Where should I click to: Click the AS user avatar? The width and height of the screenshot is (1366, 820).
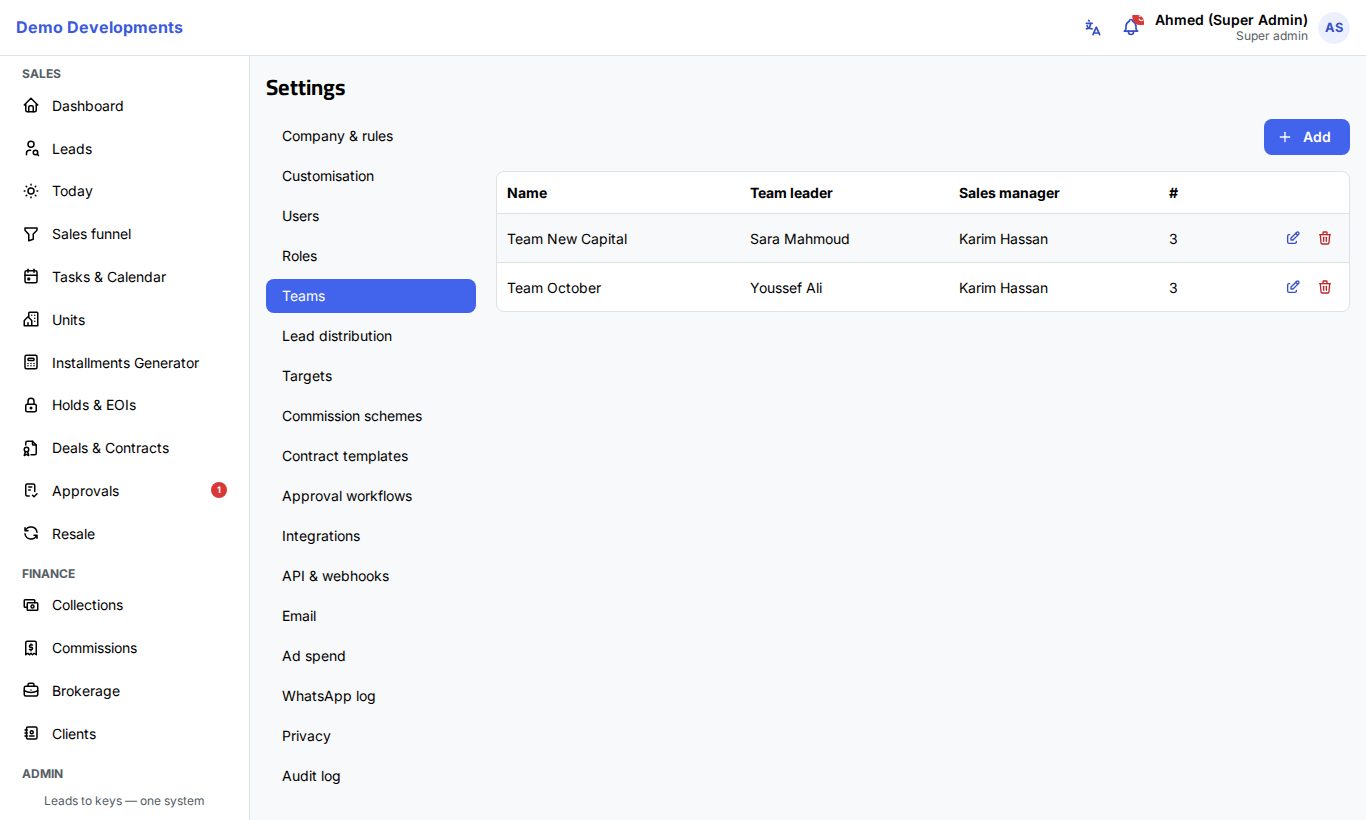(1334, 28)
